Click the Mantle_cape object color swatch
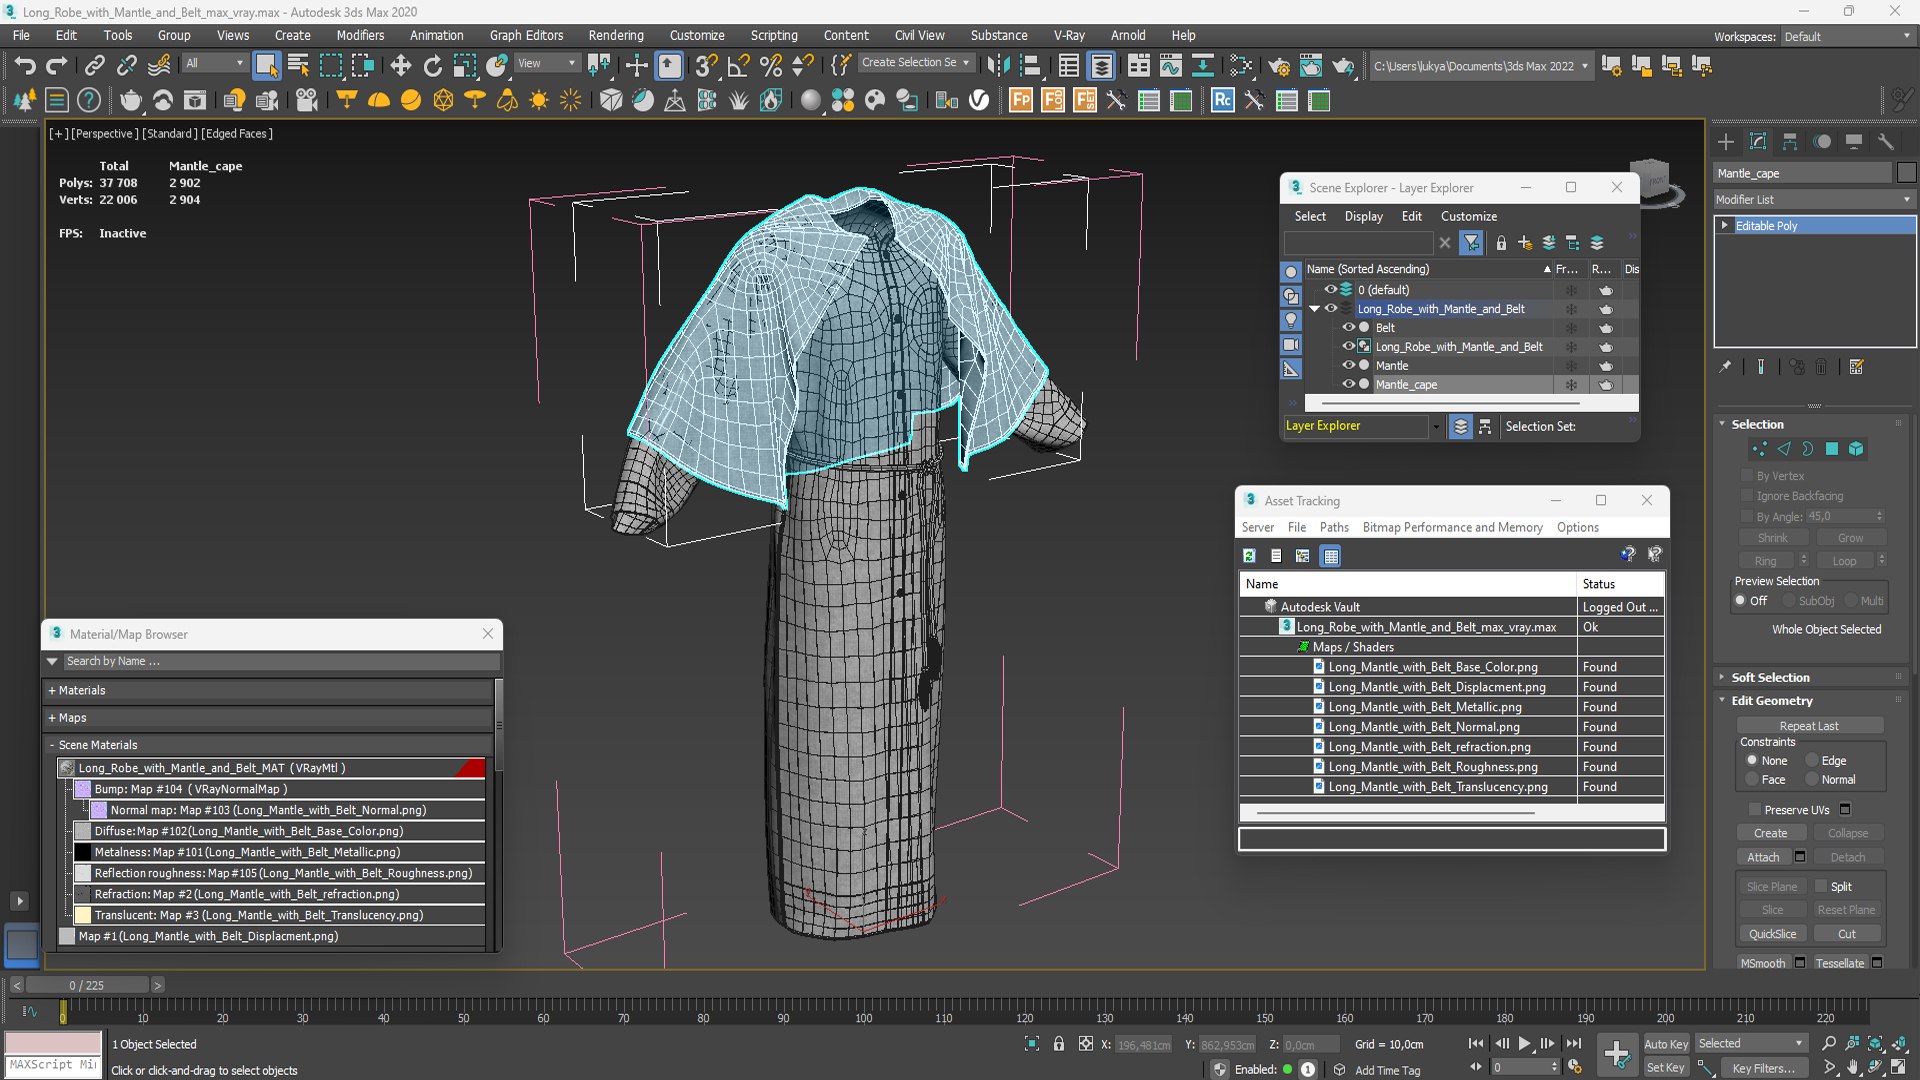Image resolution: width=1920 pixels, height=1080 pixels. (x=1906, y=173)
